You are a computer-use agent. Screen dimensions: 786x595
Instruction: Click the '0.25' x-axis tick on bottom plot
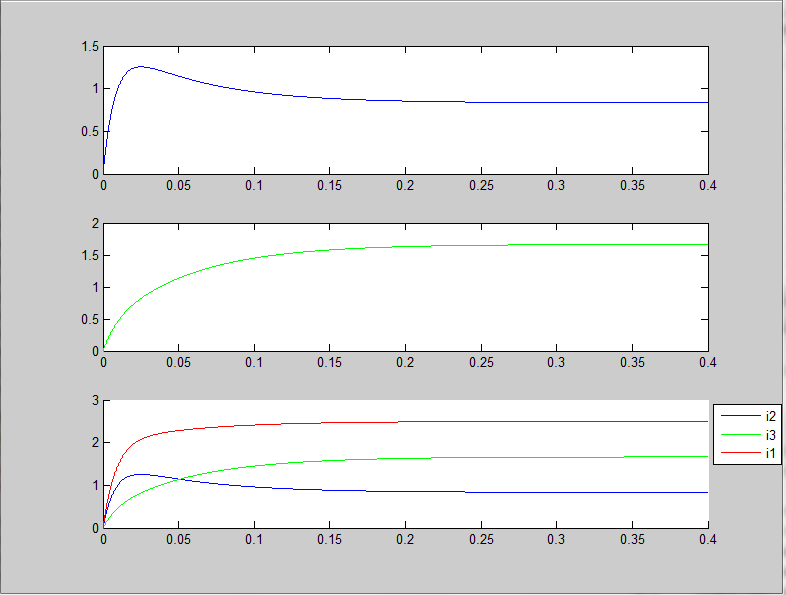coord(481,538)
